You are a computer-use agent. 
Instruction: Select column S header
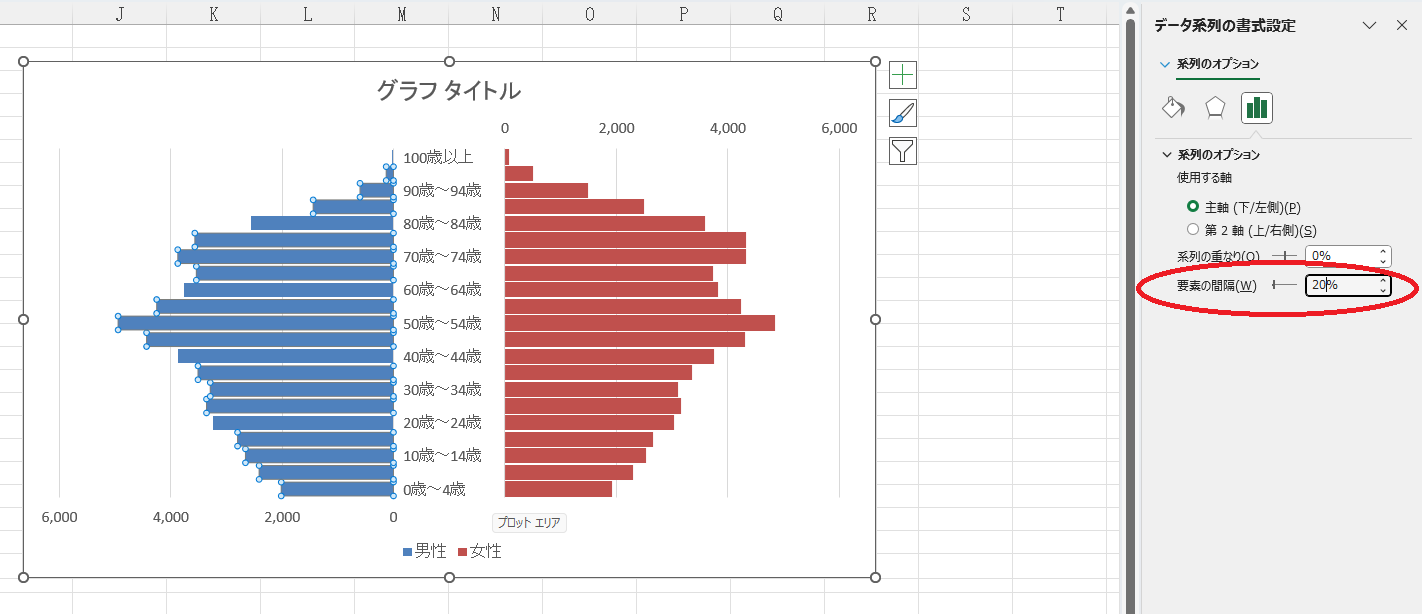pos(966,13)
